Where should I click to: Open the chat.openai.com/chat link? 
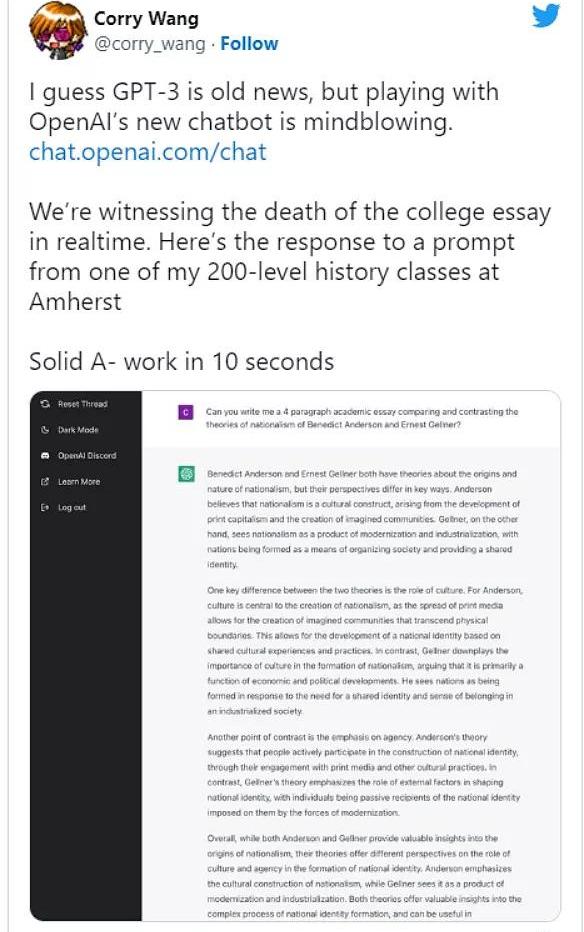[147, 151]
